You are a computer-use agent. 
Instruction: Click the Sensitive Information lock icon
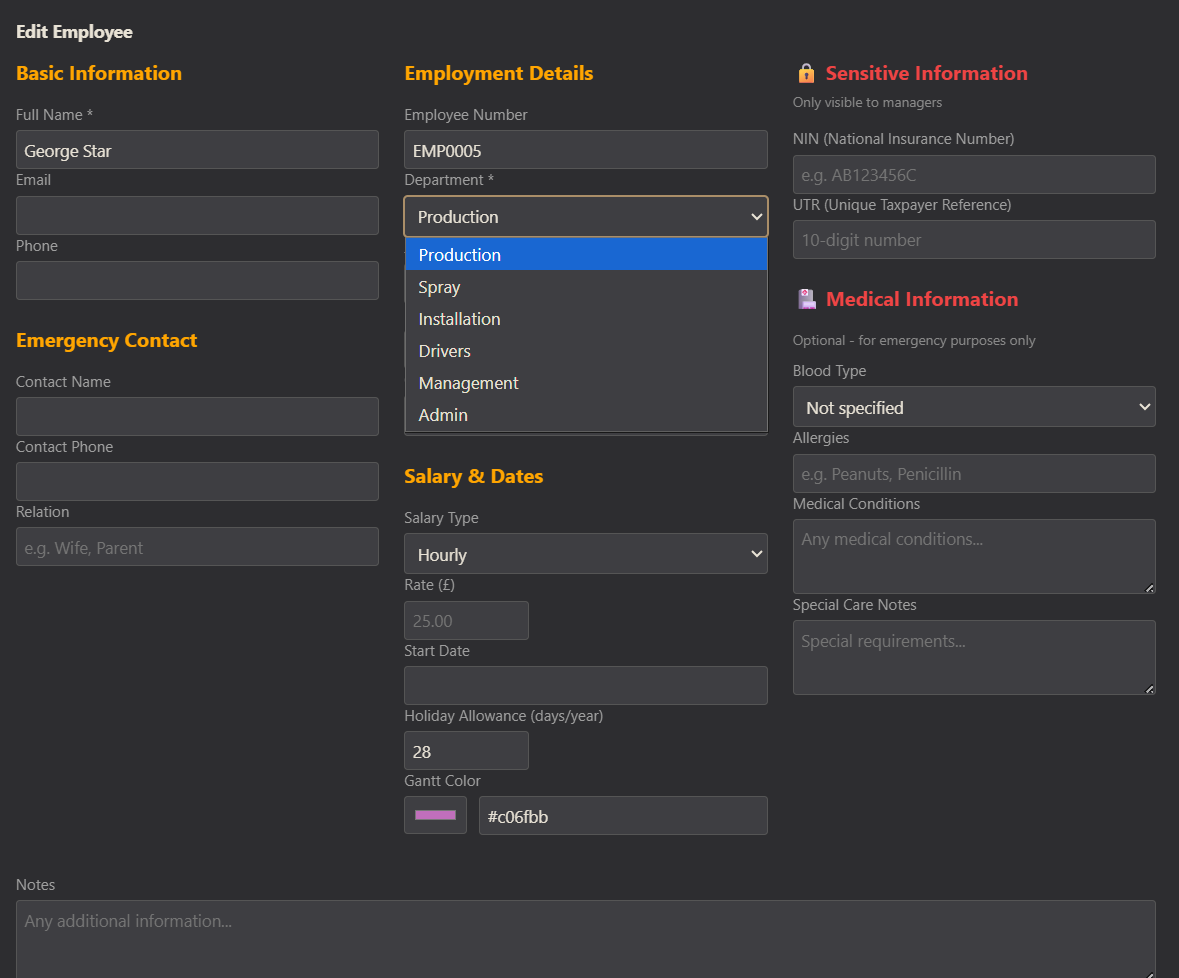pos(806,74)
